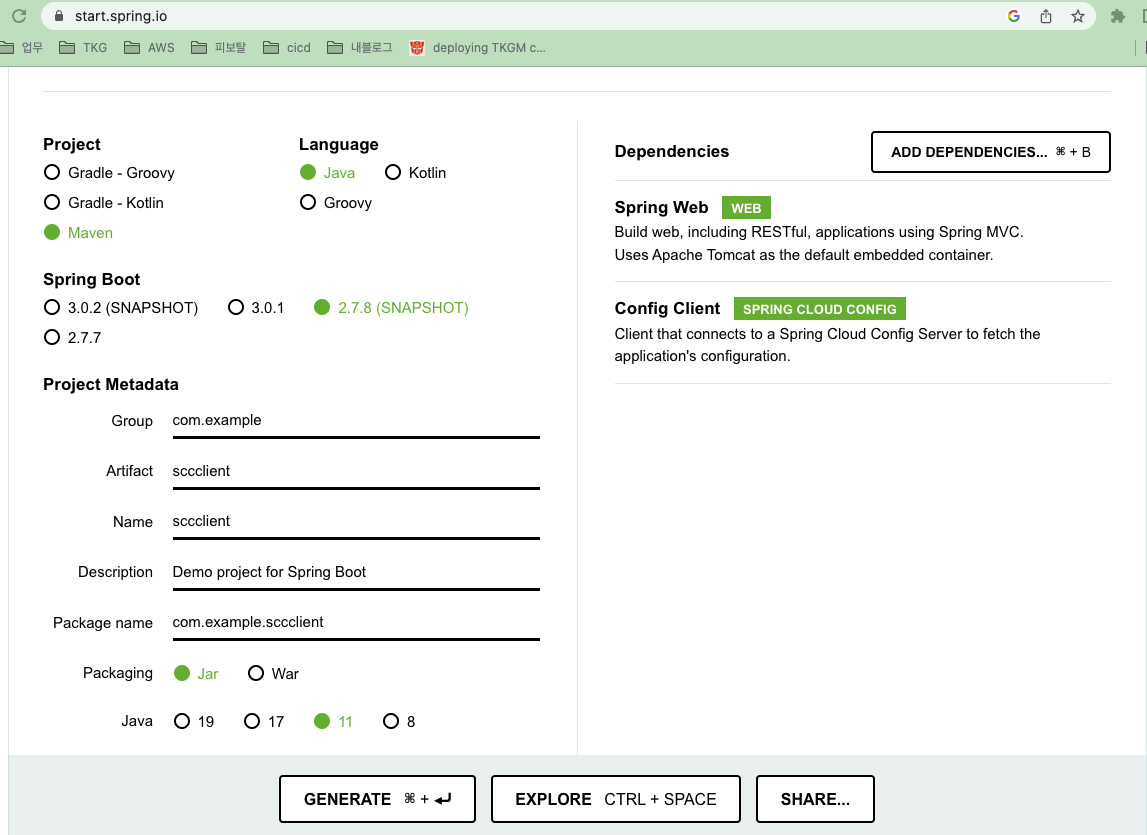Click the WEB tag badge
Viewport: 1147px width, 835px height.
[746, 208]
